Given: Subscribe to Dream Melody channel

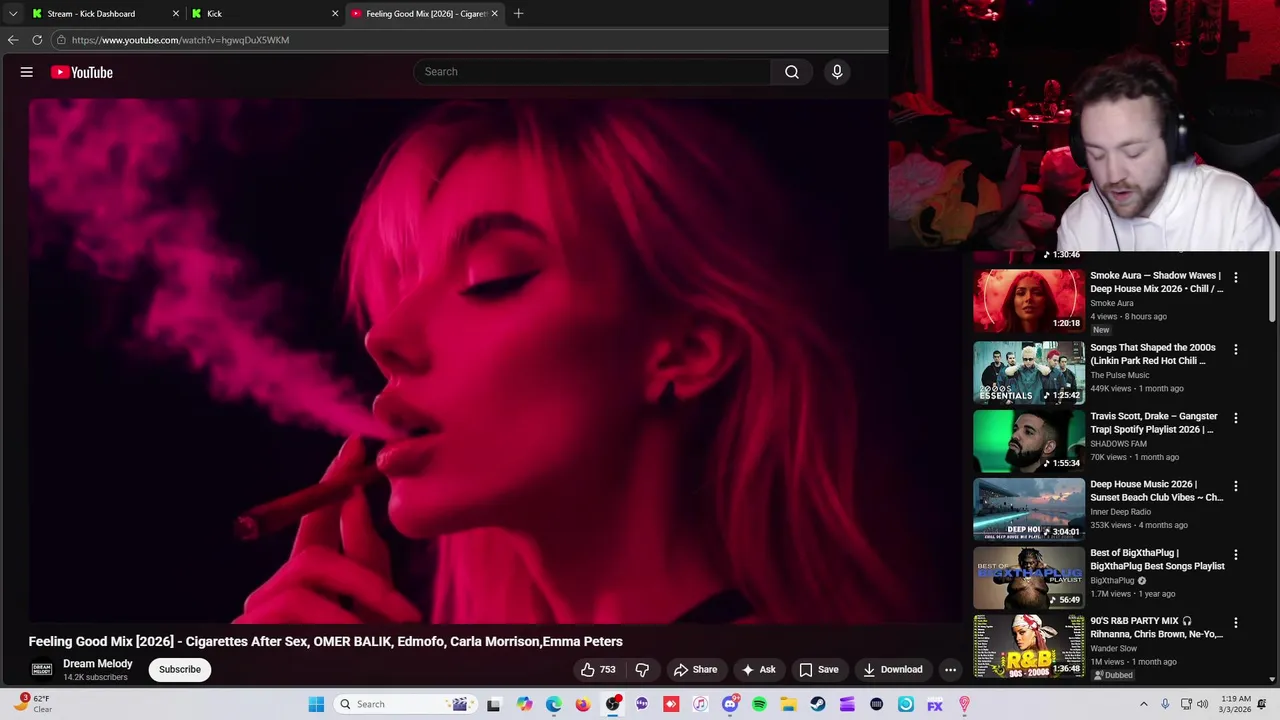Looking at the screenshot, I should [x=180, y=670].
